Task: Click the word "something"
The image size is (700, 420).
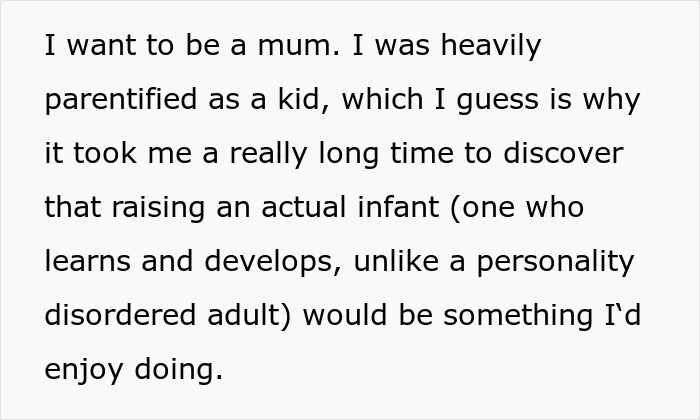Action: click(518, 315)
